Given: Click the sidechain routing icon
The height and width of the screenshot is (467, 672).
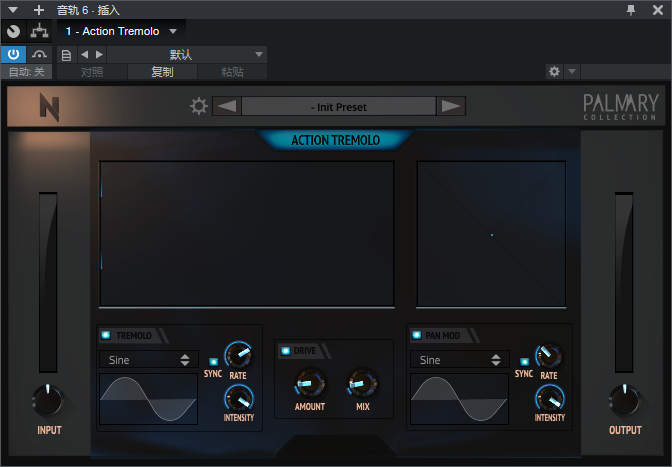Looking at the screenshot, I should click(39, 31).
